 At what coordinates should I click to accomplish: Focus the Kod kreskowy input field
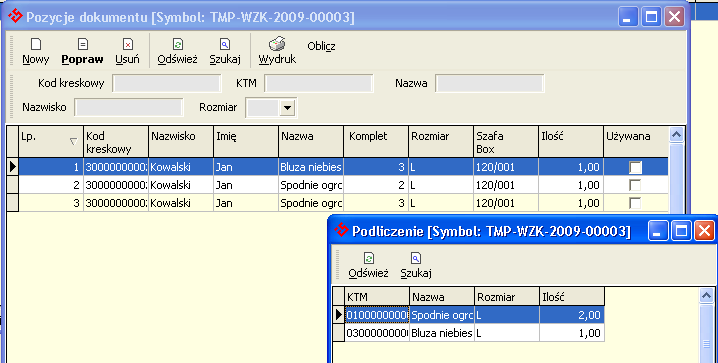(167, 84)
